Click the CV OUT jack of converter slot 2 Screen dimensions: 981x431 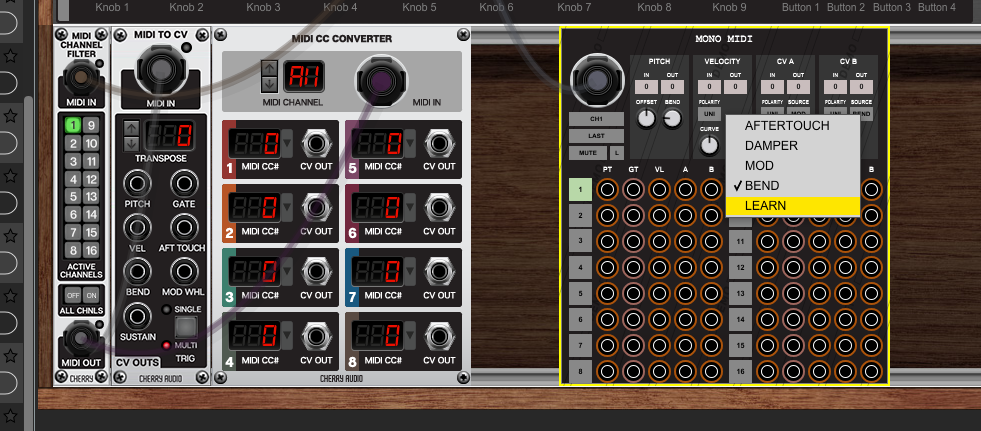coord(317,208)
